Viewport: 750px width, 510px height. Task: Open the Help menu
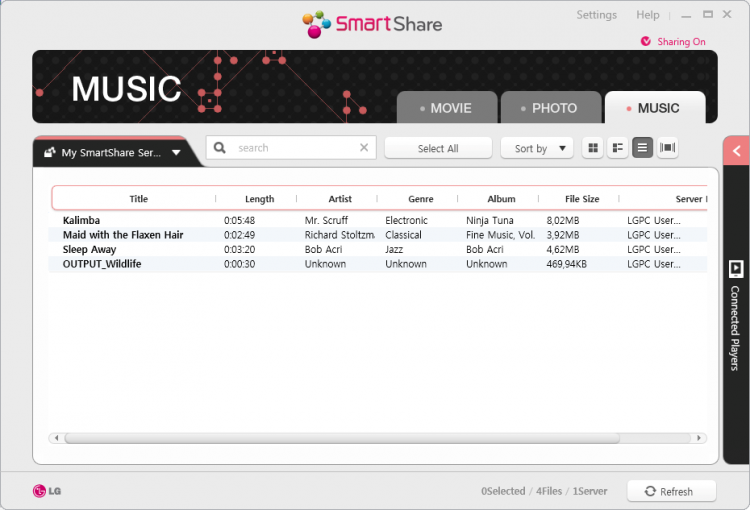pos(648,15)
